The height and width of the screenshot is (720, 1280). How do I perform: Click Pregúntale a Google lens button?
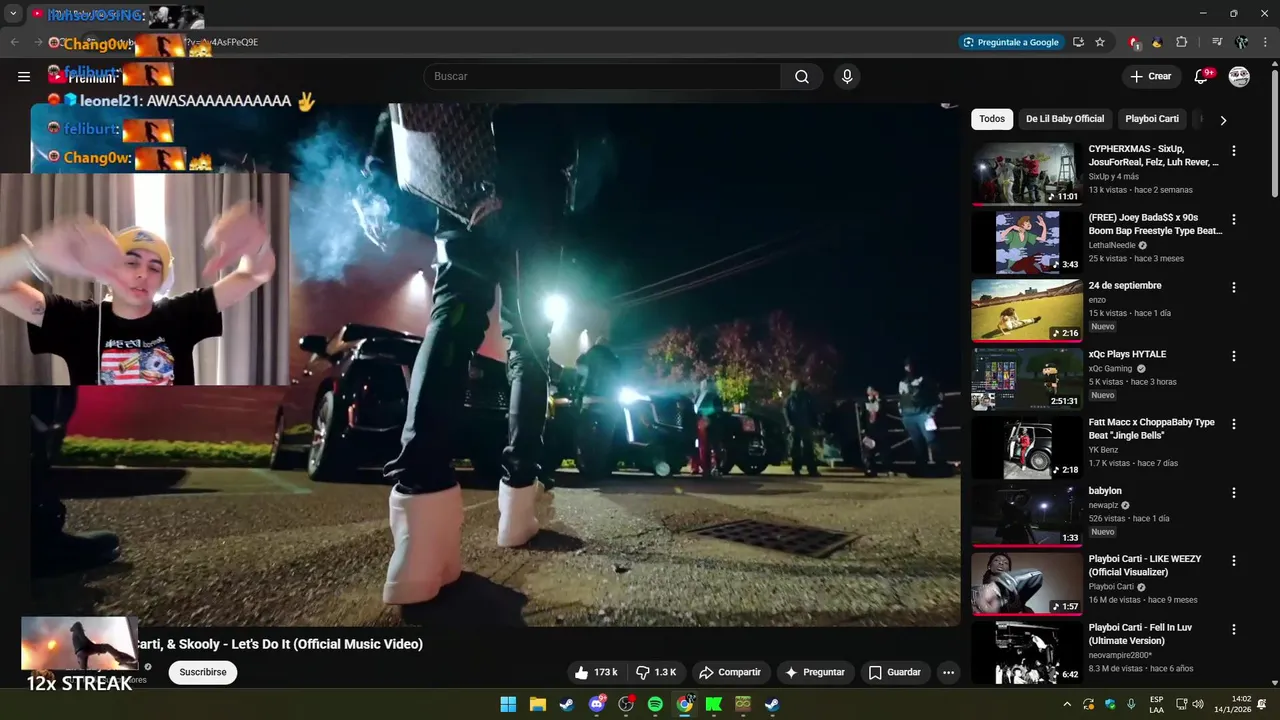pos(1011,42)
